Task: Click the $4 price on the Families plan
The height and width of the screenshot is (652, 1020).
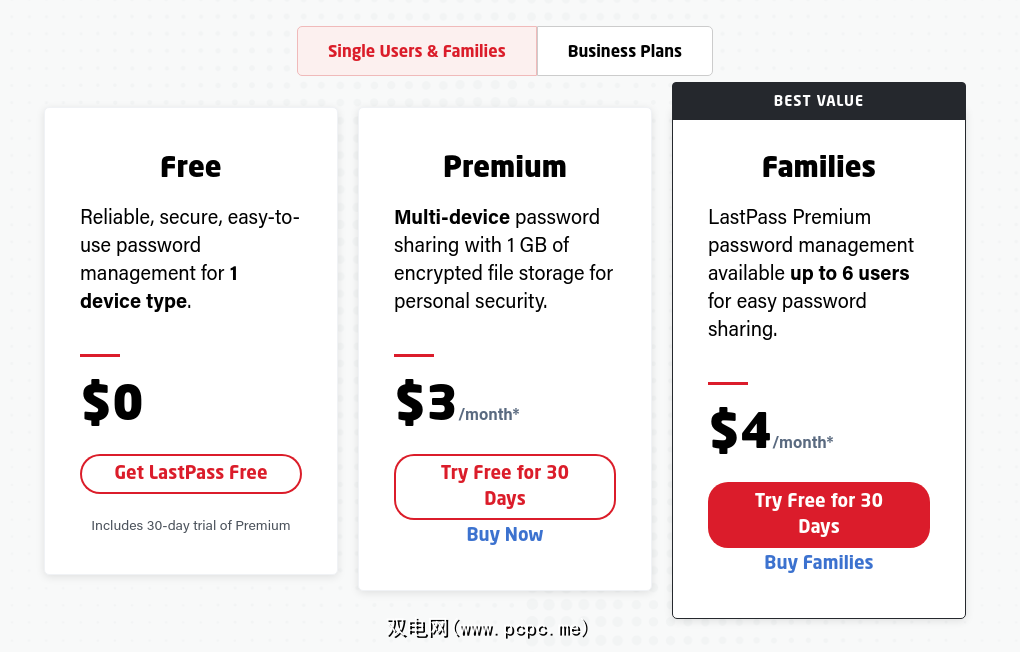Action: 740,430
